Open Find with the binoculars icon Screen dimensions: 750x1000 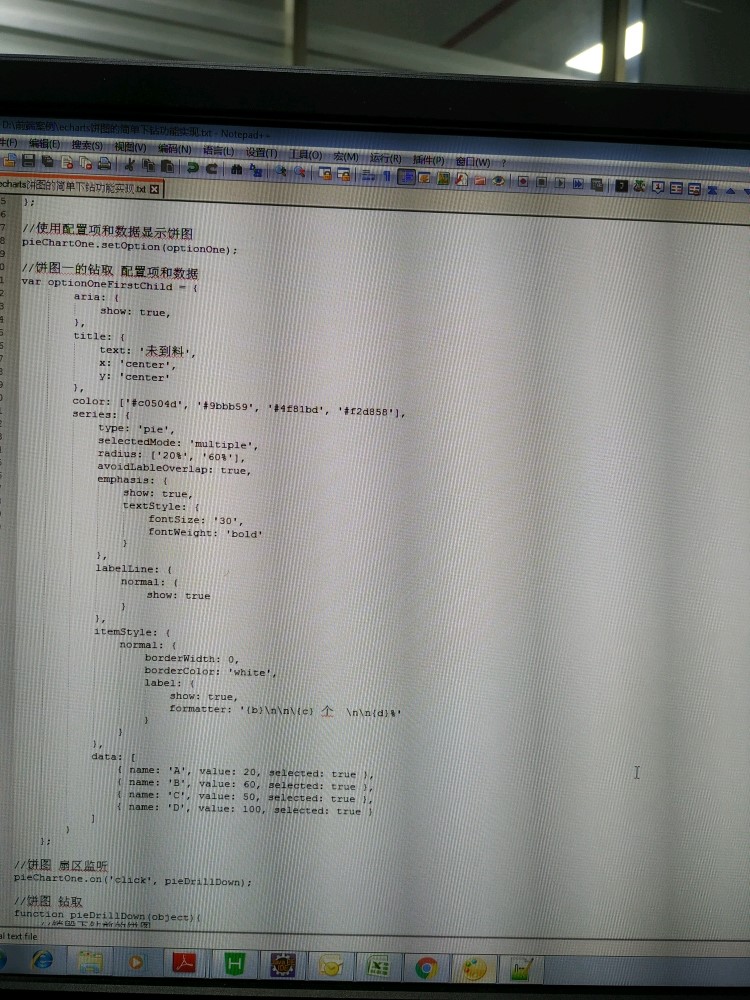(x=237, y=170)
